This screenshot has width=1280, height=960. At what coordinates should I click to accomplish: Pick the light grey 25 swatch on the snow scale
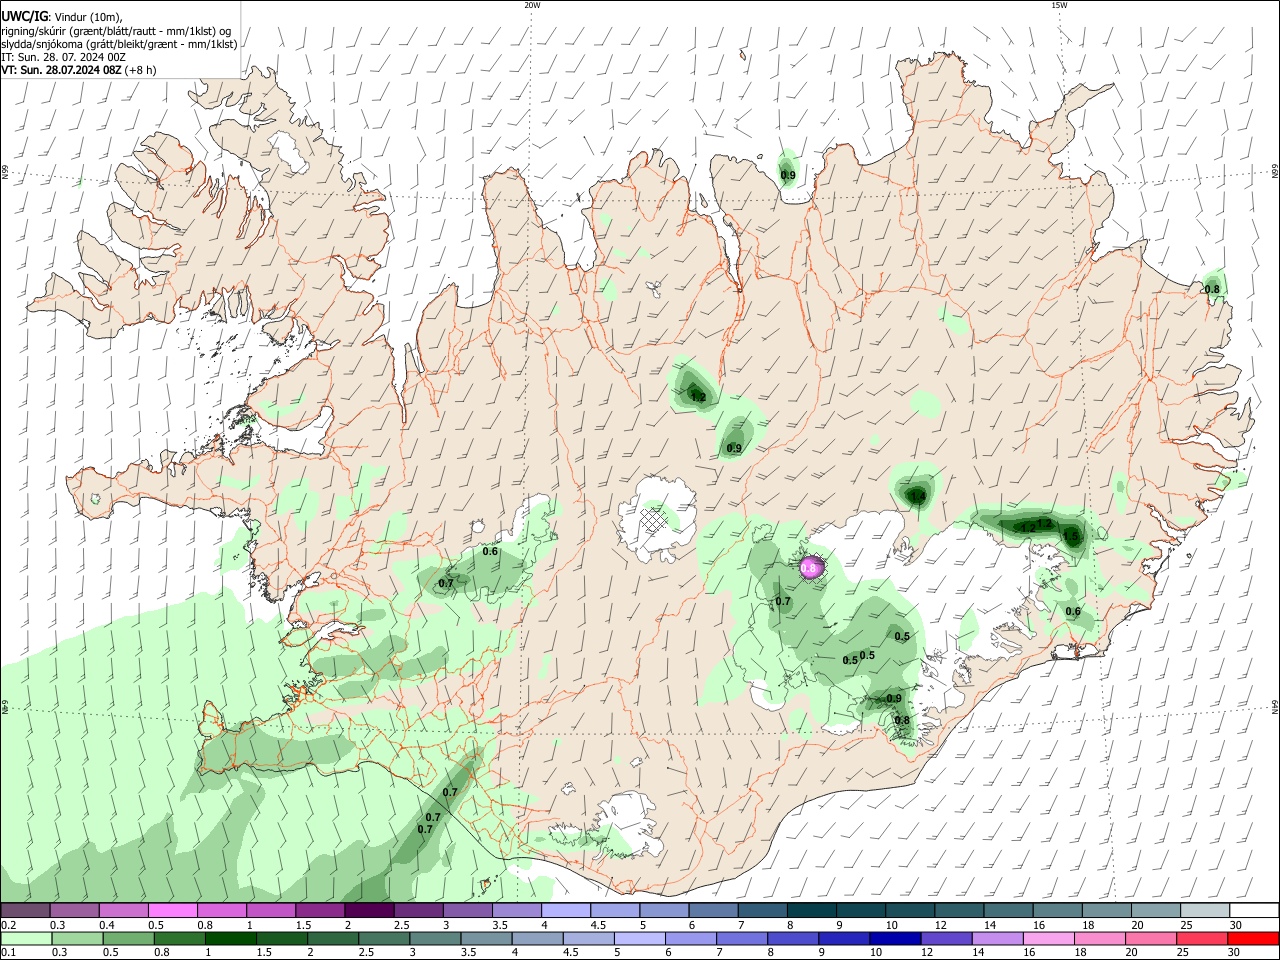pos(1205,911)
